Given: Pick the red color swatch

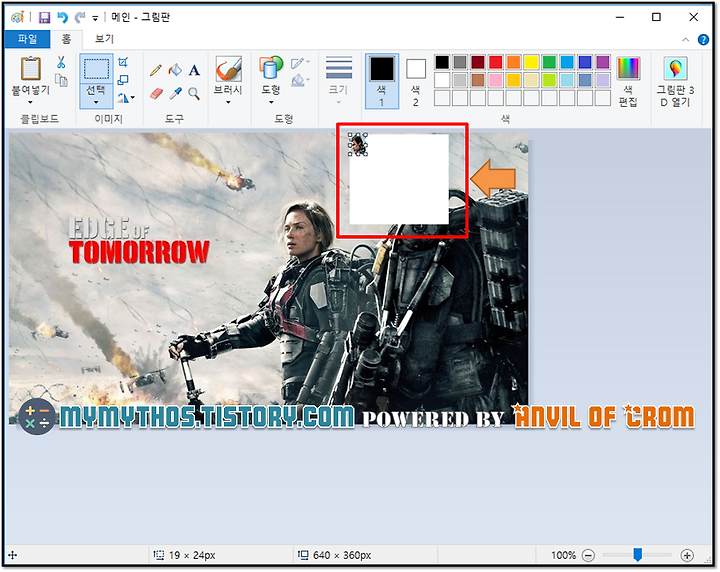Looking at the screenshot, I should point(496,62).
